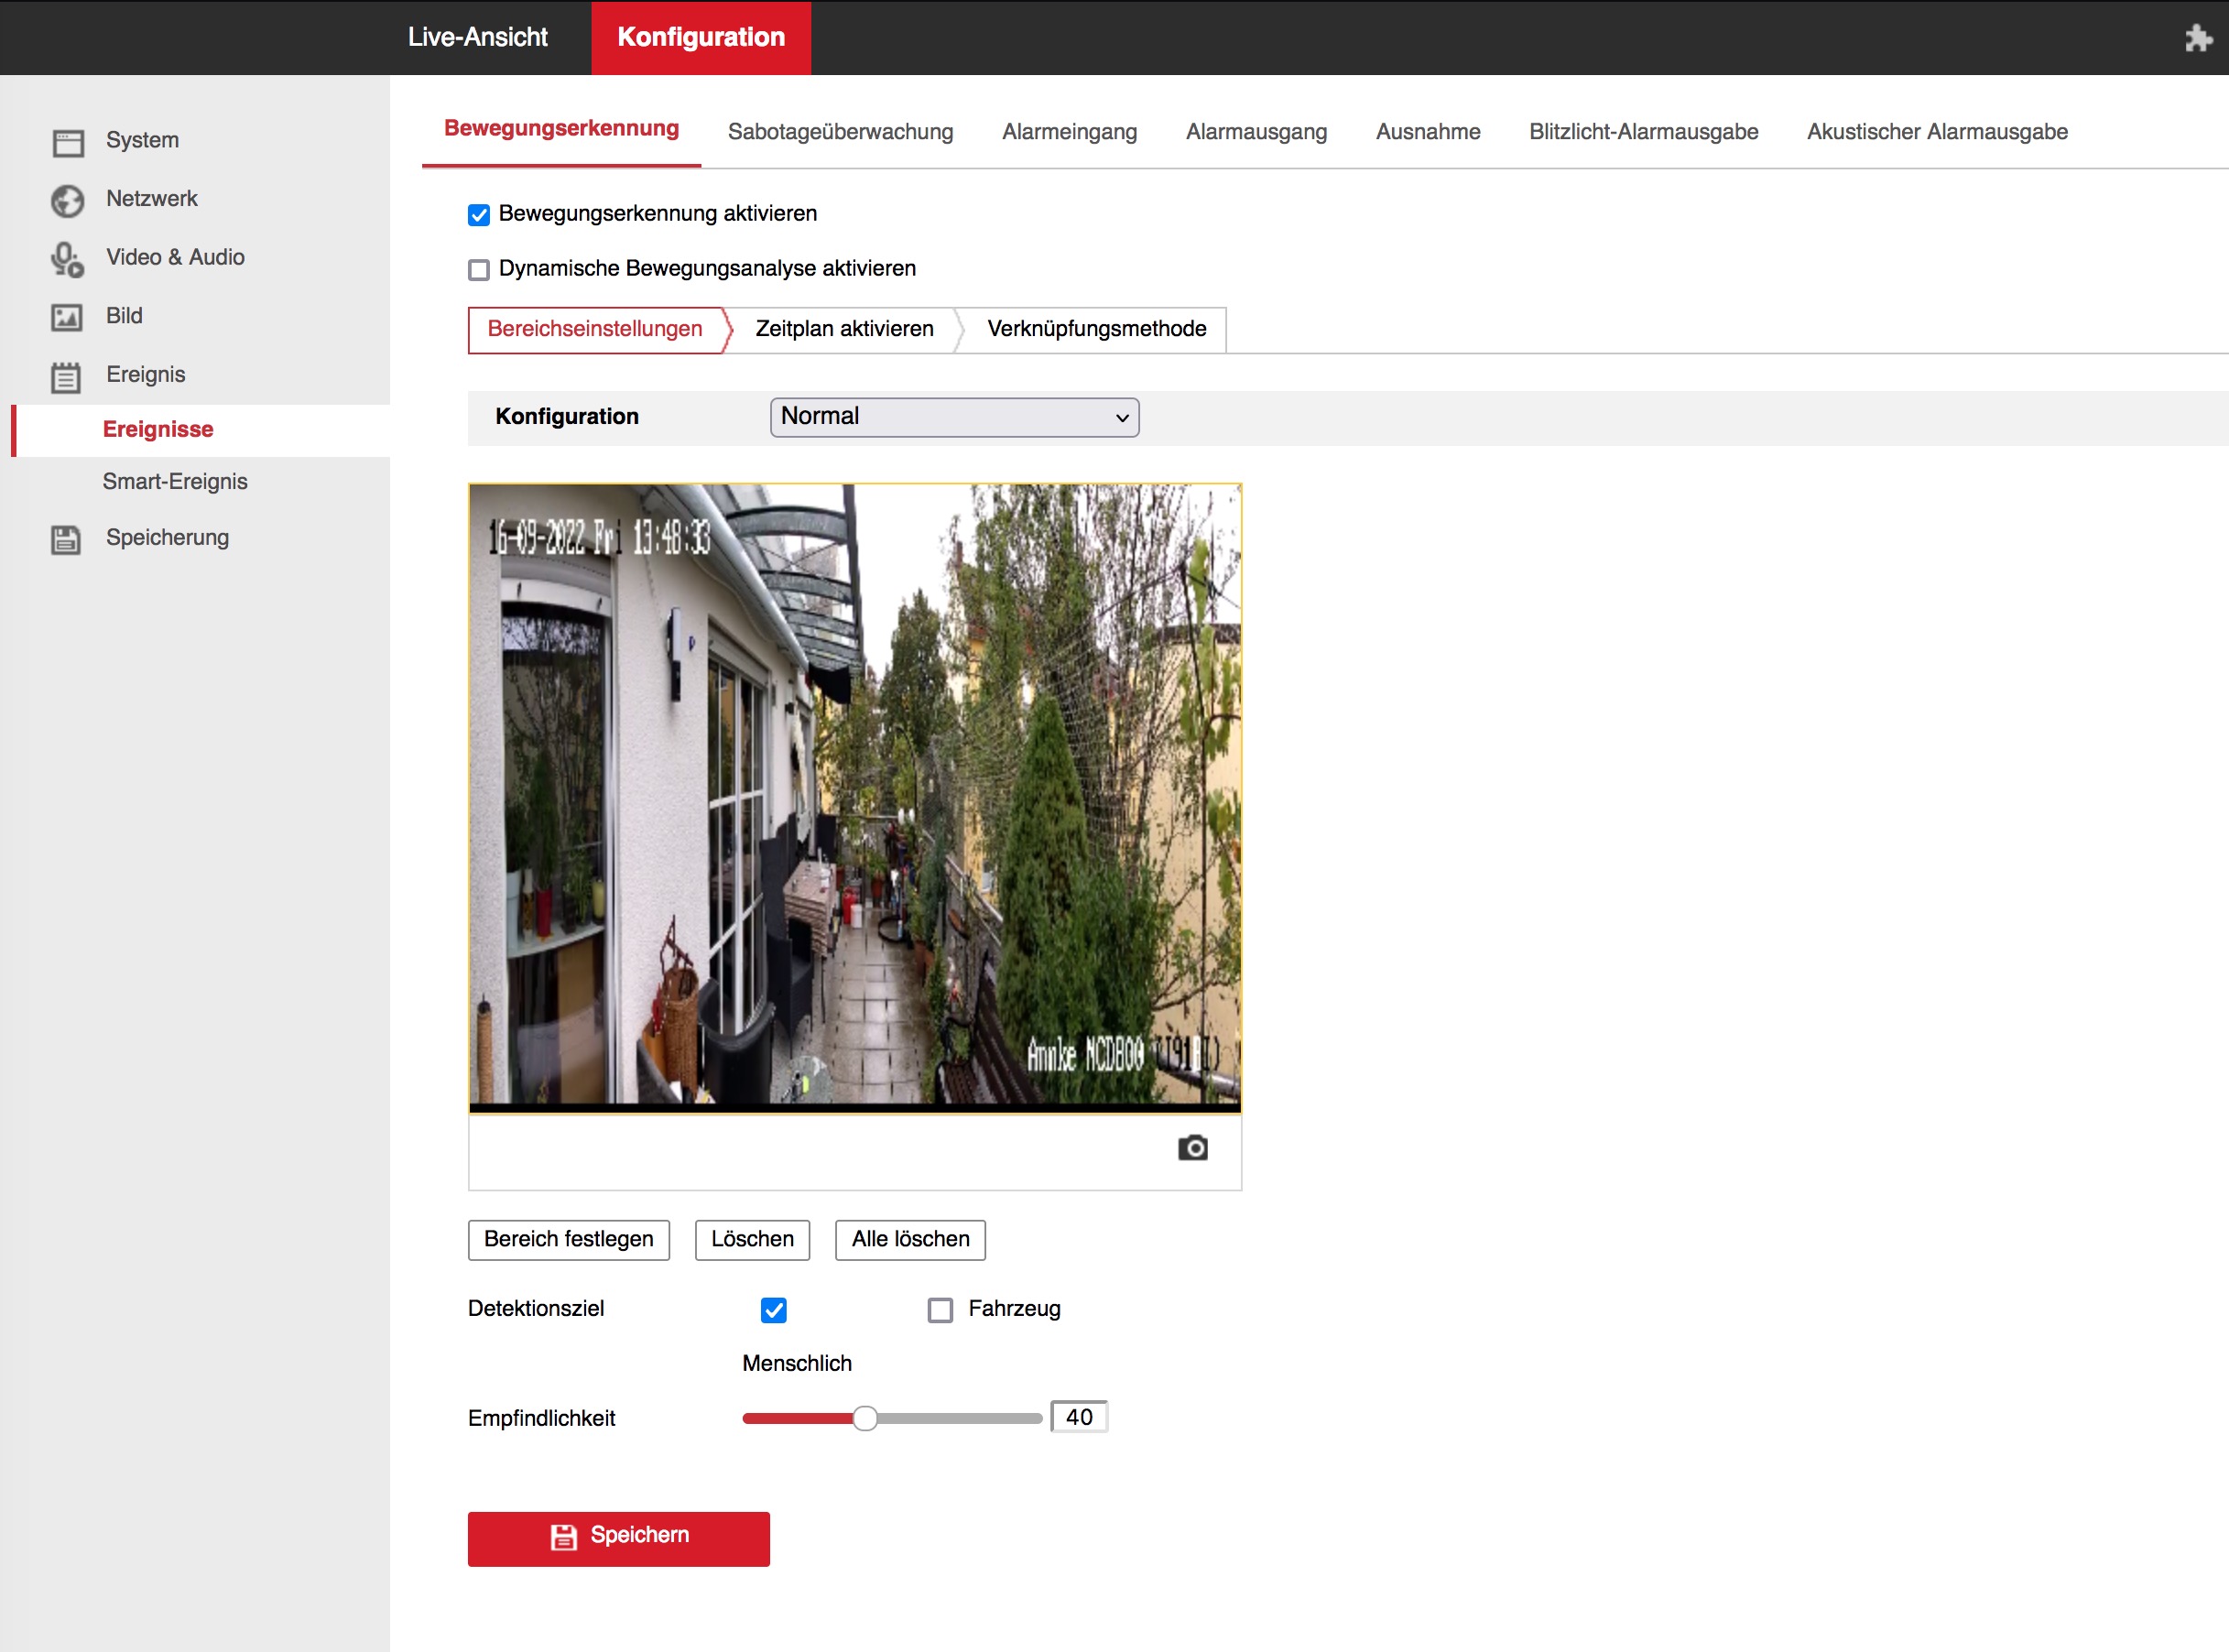Collapse the Ereignis sidebar section

146,374
